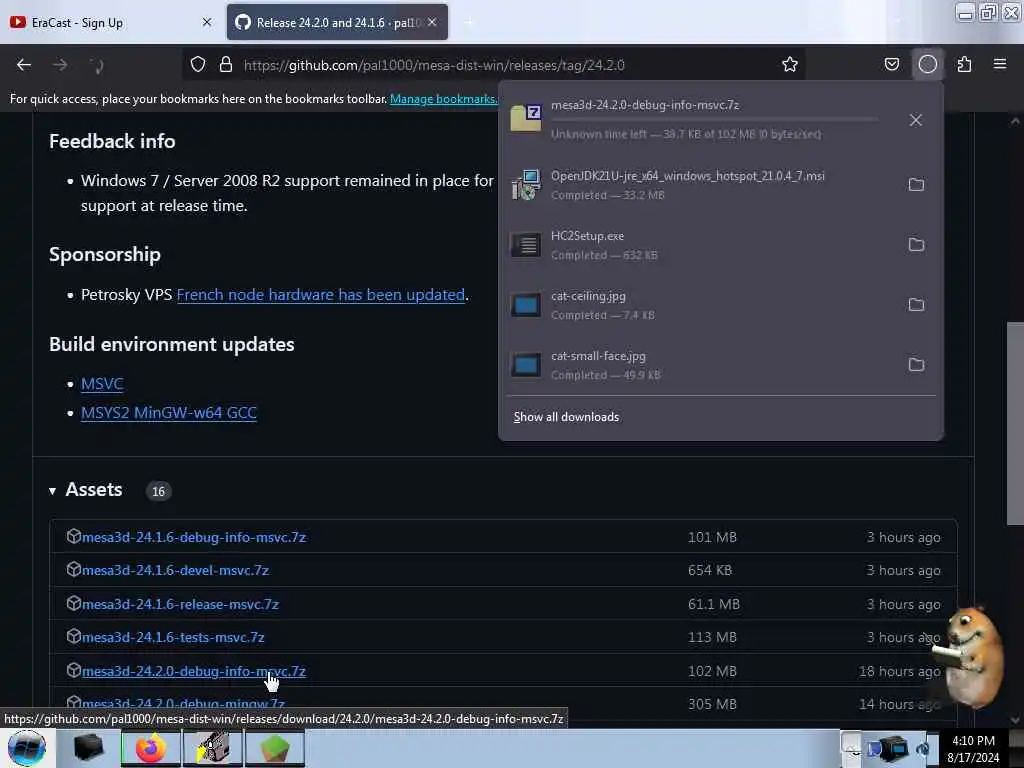Click the Assets count badge 16
Screen dimensions: 1024x768
(159, 491)
